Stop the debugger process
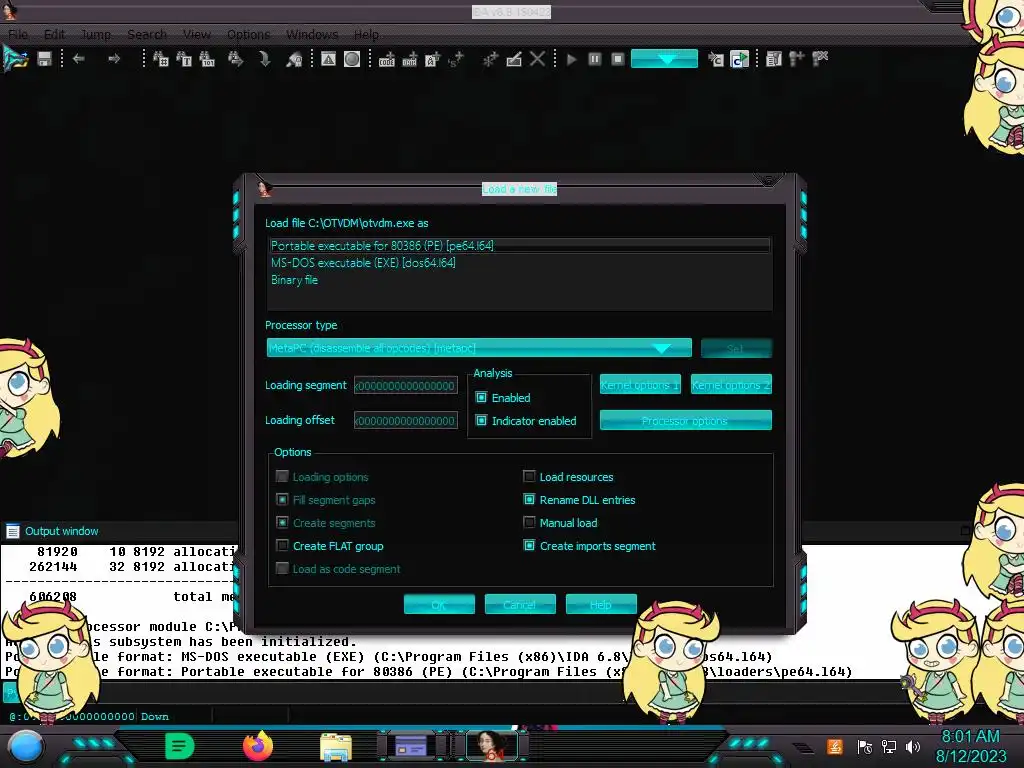 [x=618, y=59]
